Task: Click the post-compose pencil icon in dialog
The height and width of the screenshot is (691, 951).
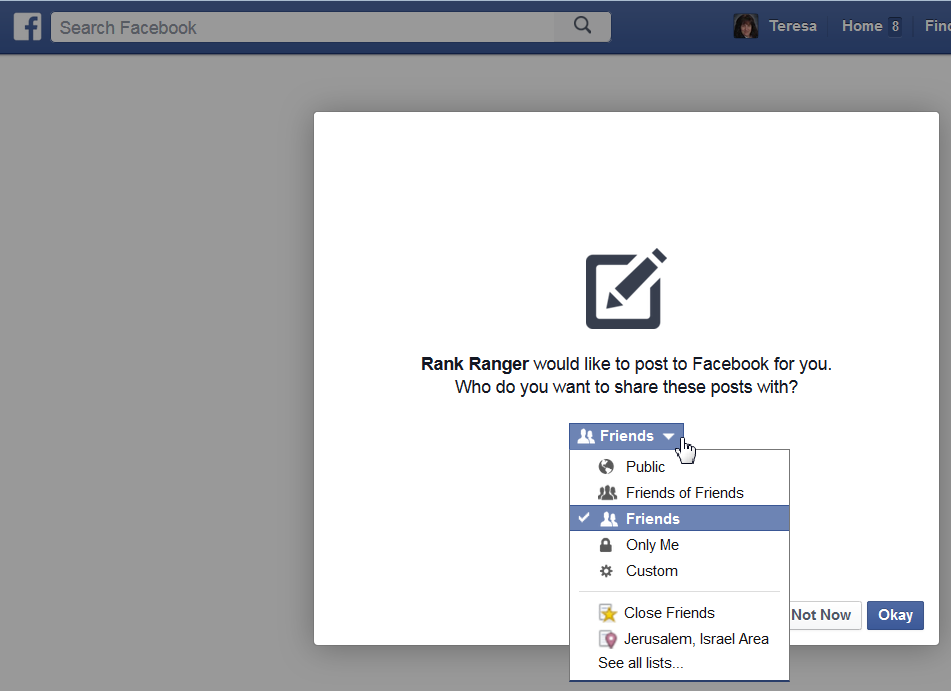Action: tap(626, 289)
